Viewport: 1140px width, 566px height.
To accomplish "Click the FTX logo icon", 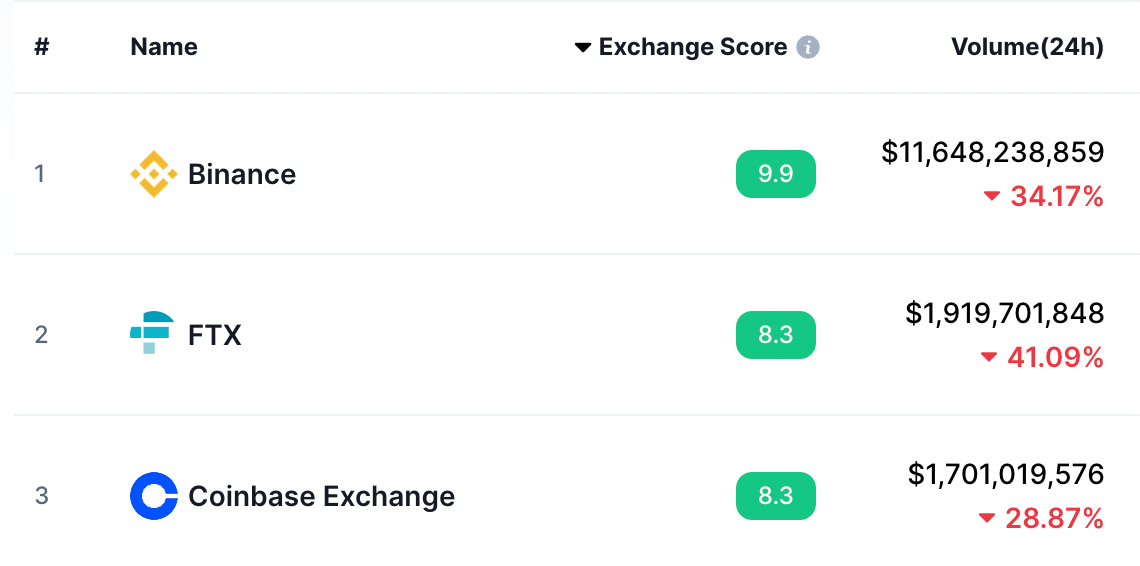I will click(152, 332).
